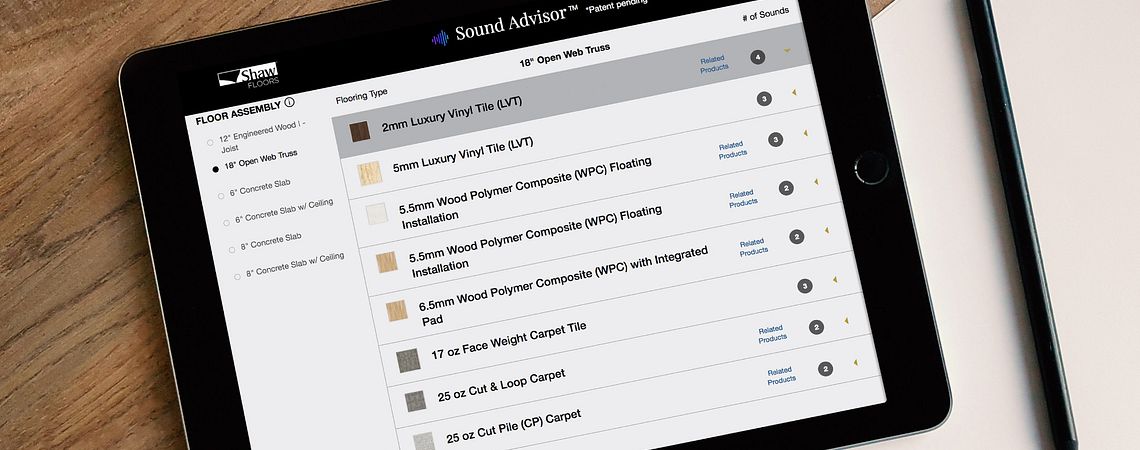The image size is (1140, 450).
Task: Expand the 17 oz Carpet Tile row arrow
Action: (x=835, y=279)
